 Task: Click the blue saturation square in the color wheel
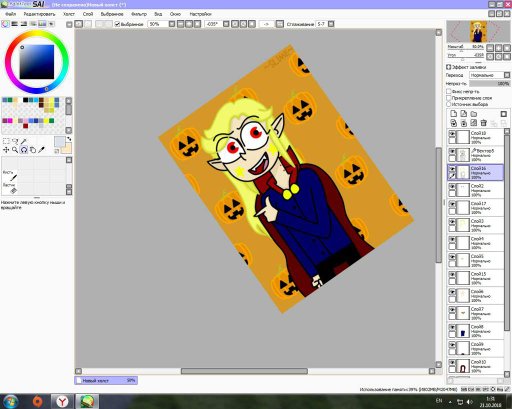tap(37, 62)
